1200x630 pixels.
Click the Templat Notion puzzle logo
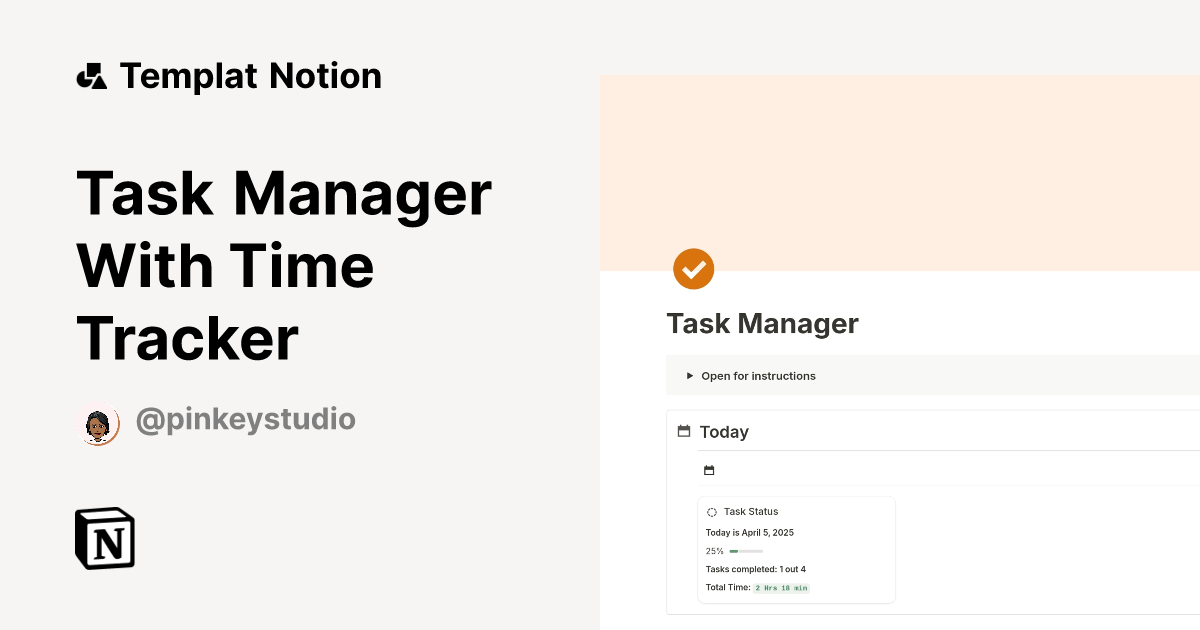[91, 74]
